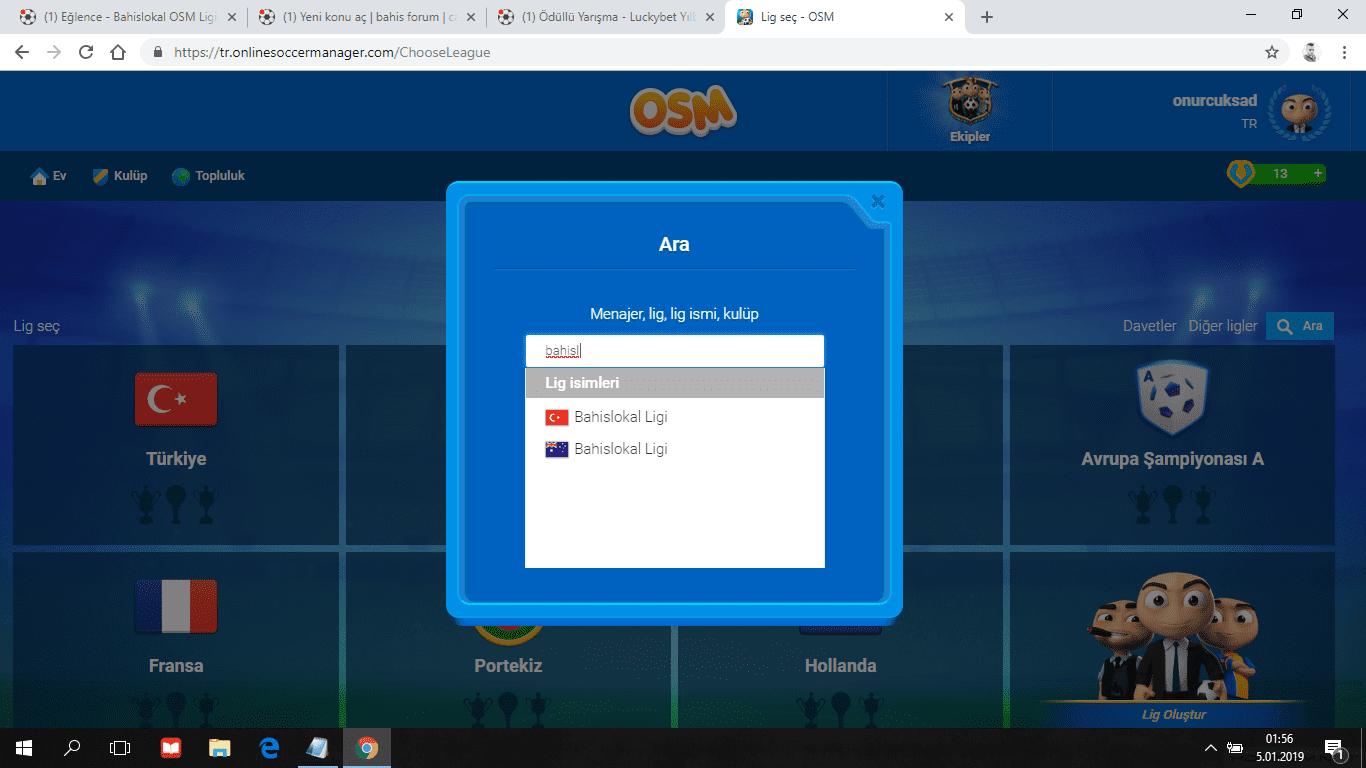Click the boss coins icon
The width and height of the screenshot is (1366, 768).
pos(1241,173)
